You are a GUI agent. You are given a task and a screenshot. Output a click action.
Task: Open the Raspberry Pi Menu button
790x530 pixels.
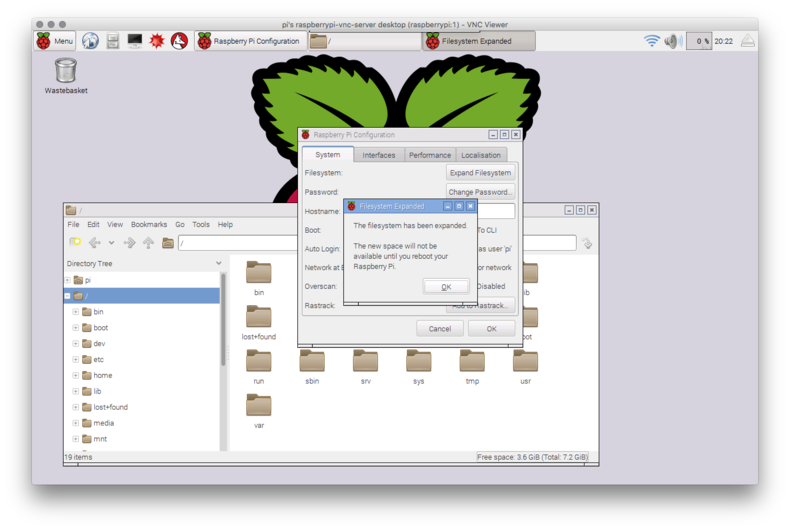tap(56, 41)
